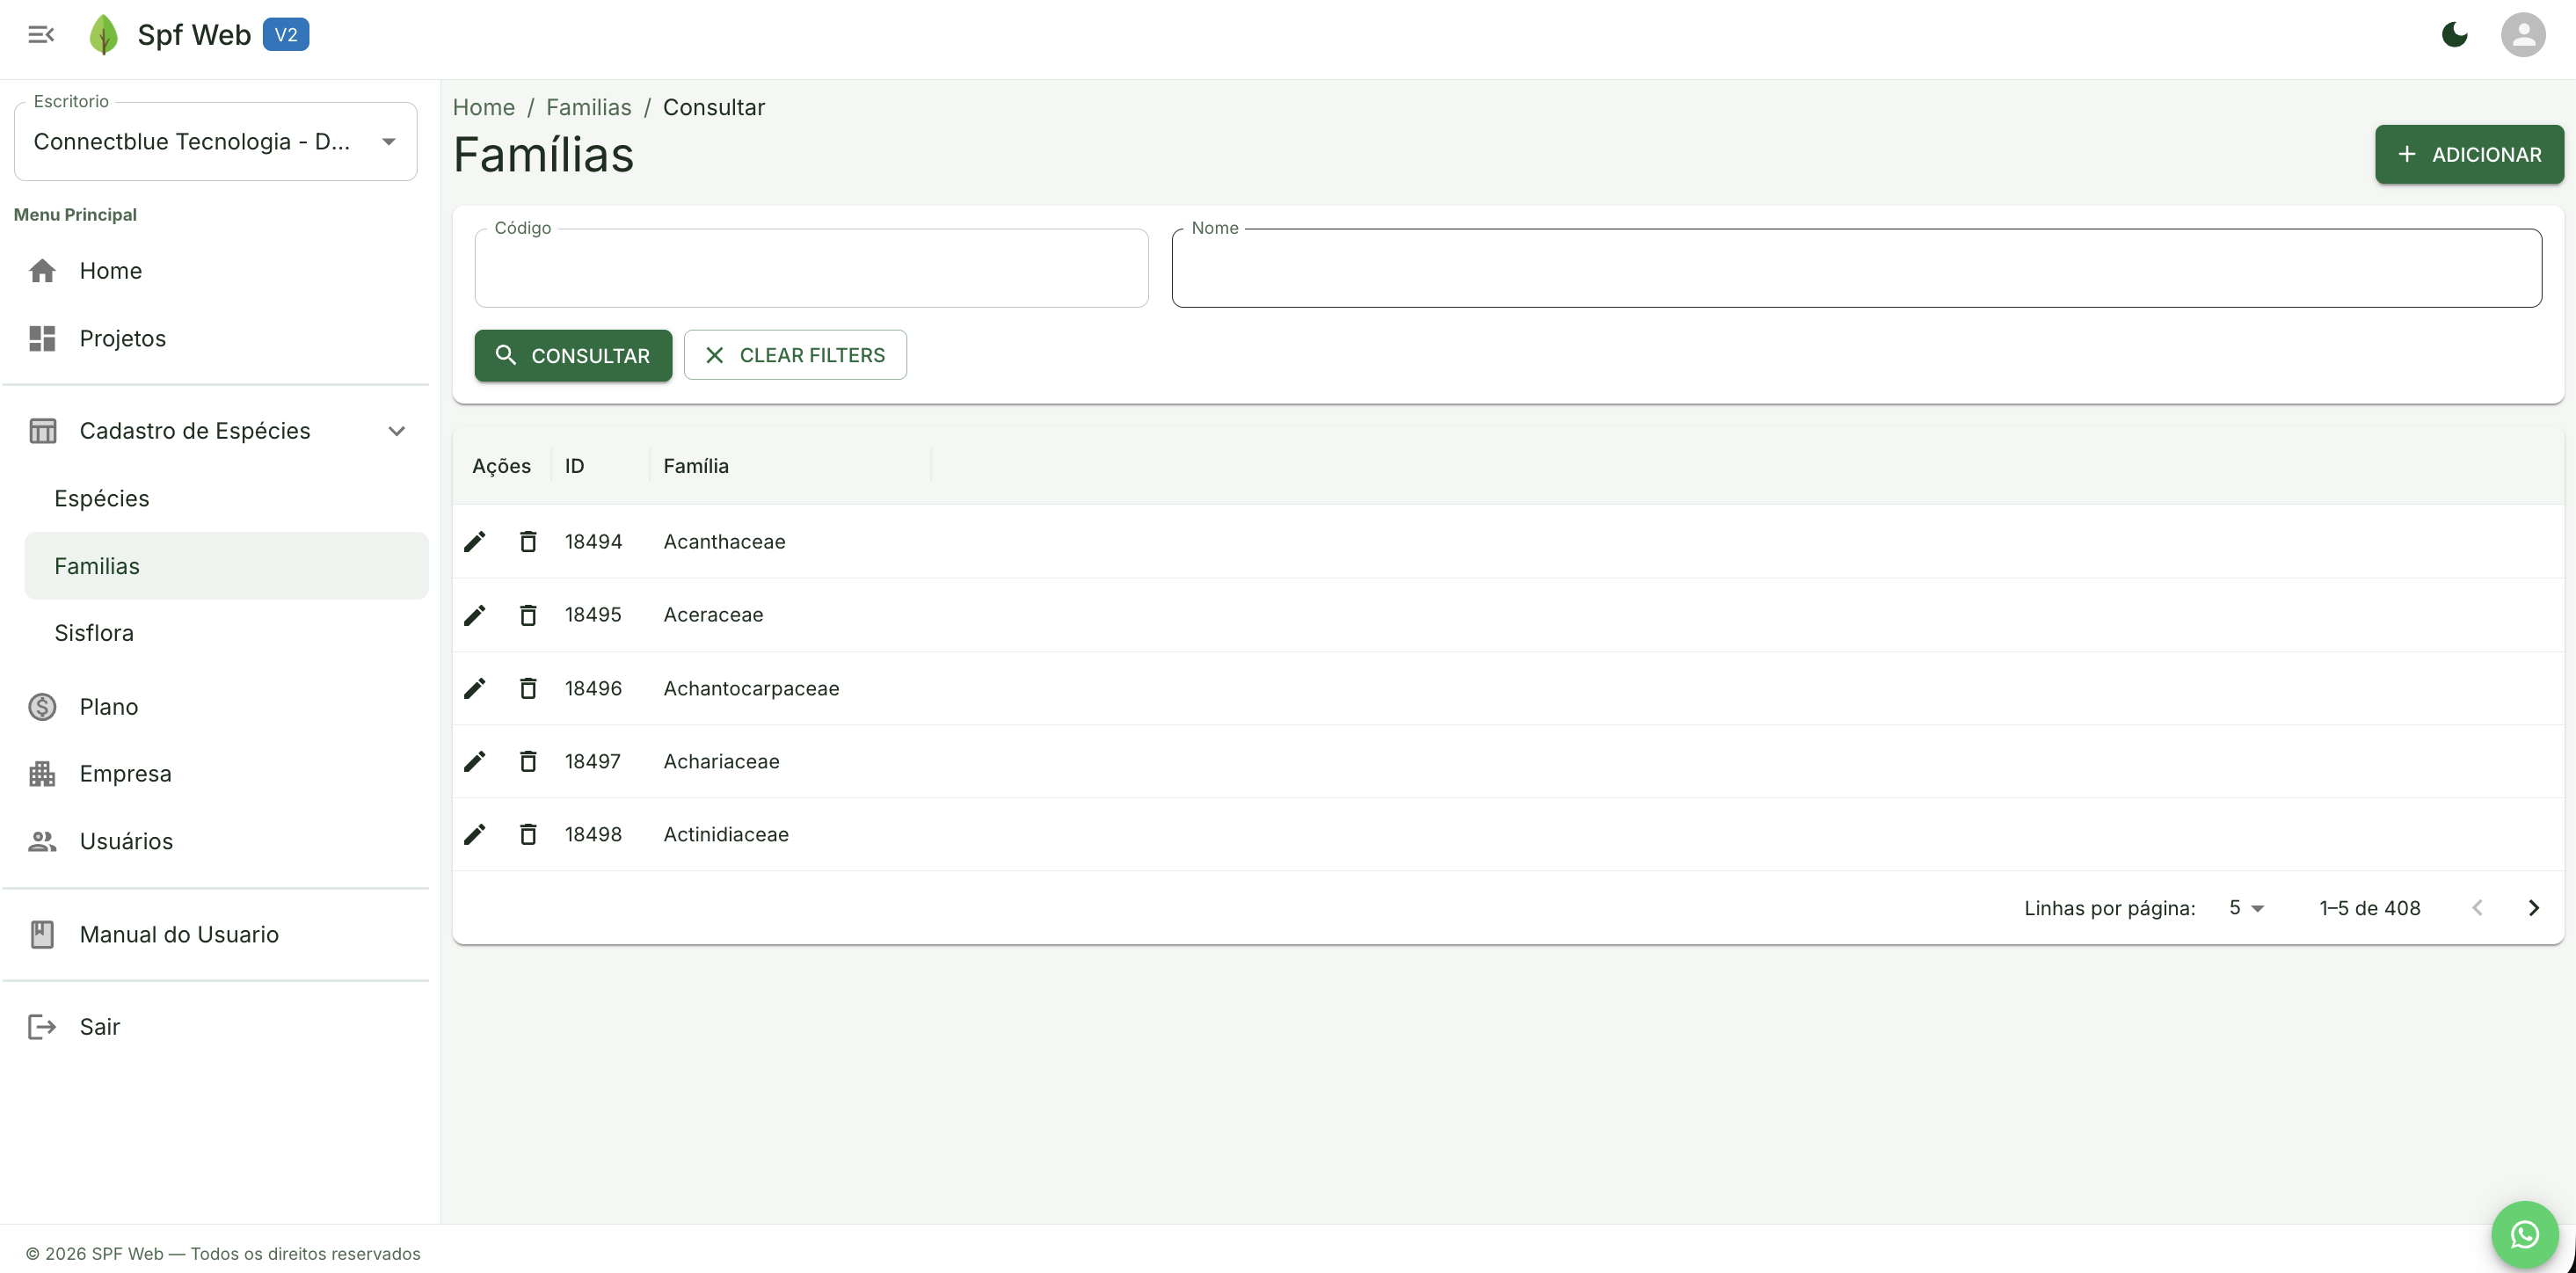2576x1273 pixels.
Task: Click the Plano dollar-sign icon
Action: tap(42, 707)
